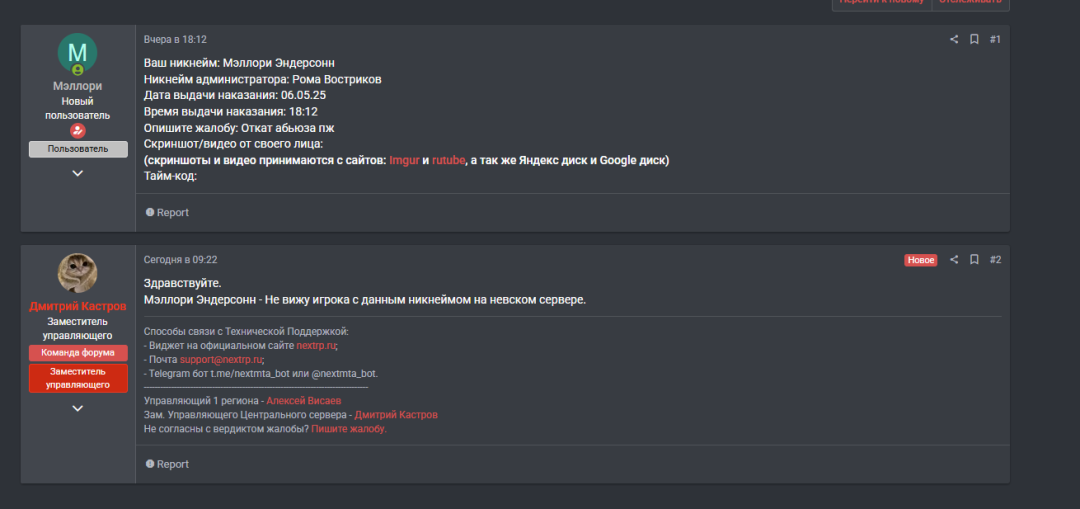Open Дмитрий Кастров's avatar picture
This screenshot has height=509, width=1080.
[77, 273]
